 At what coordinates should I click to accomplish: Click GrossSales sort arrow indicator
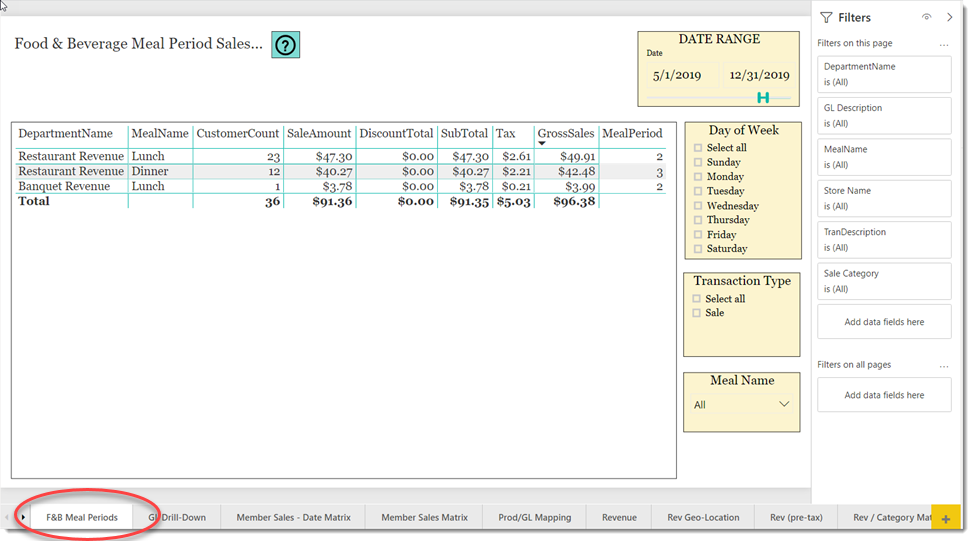click(542, 144)
